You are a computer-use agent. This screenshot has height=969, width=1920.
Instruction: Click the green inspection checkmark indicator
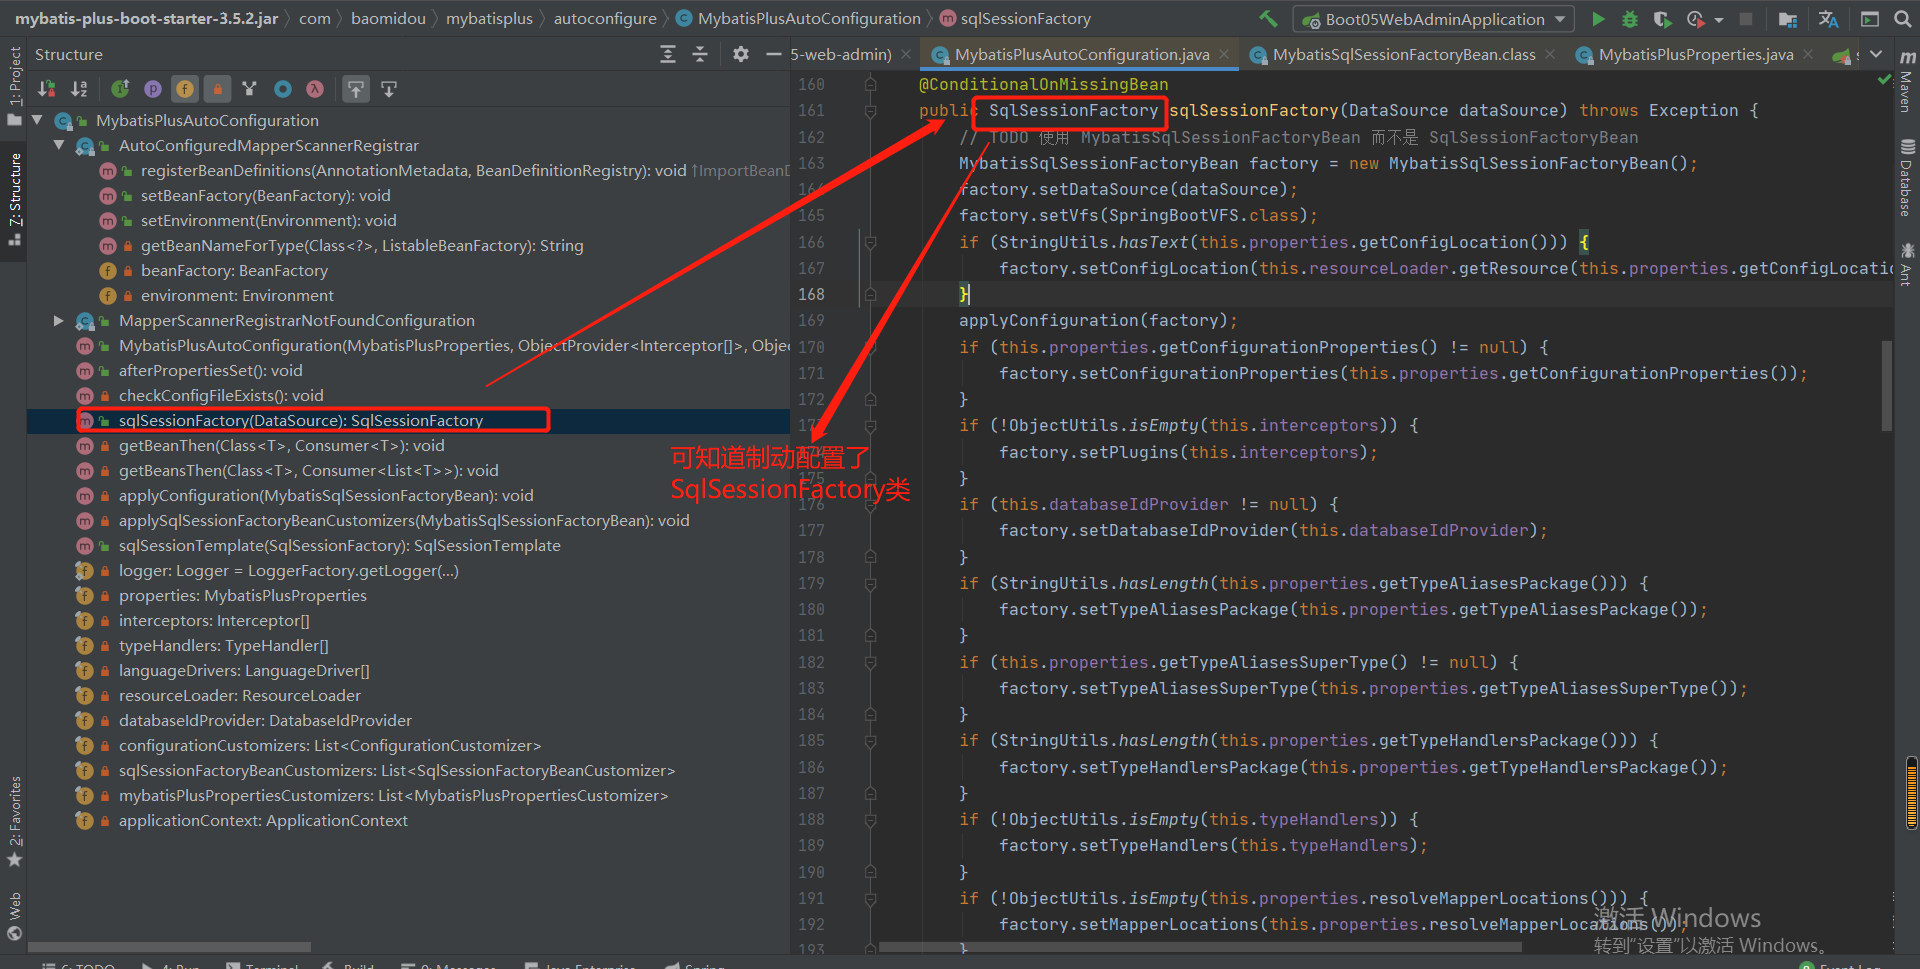[1884, 80]
